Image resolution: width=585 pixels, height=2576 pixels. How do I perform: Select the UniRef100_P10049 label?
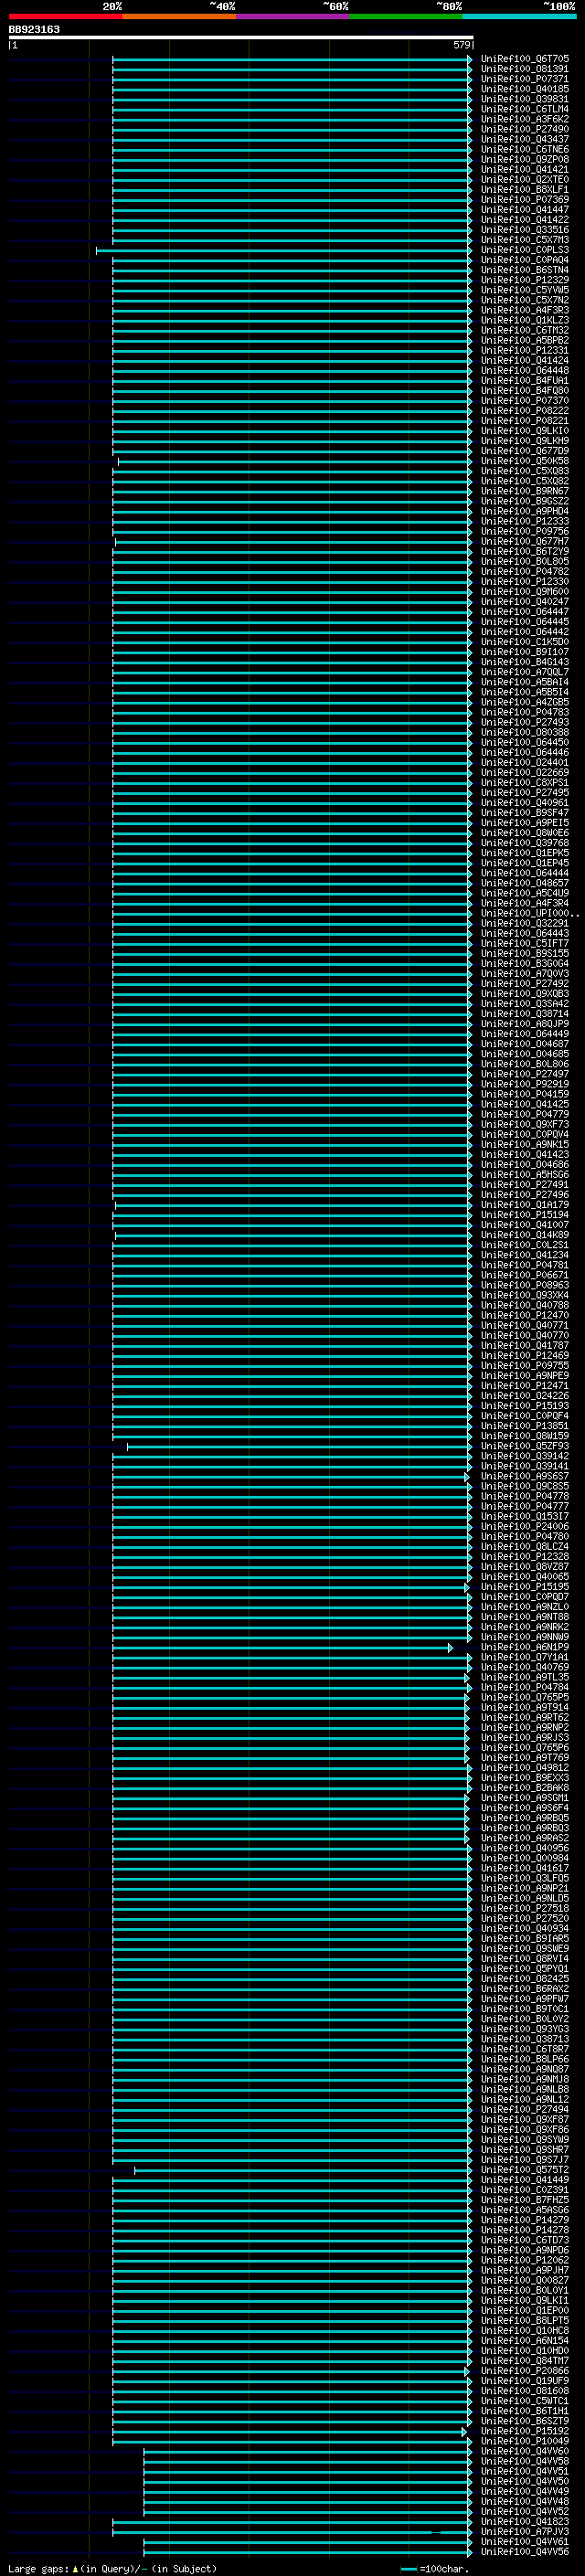point(525,2441)
